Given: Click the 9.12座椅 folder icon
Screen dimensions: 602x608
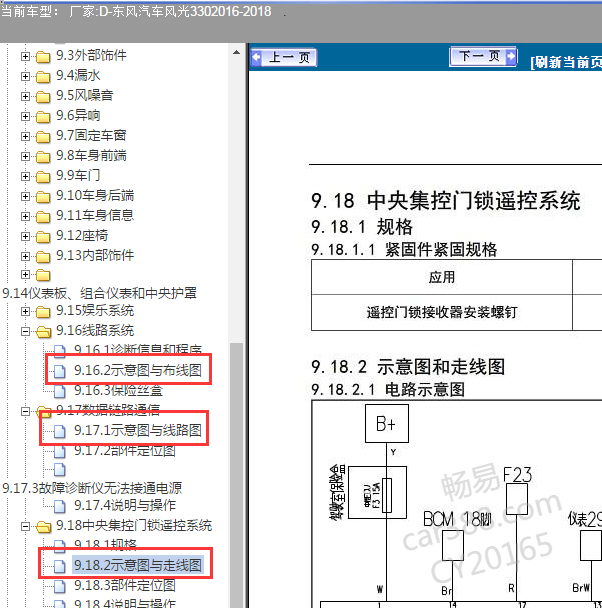Looking at the screenshot, I should click(x=43, y=237).
